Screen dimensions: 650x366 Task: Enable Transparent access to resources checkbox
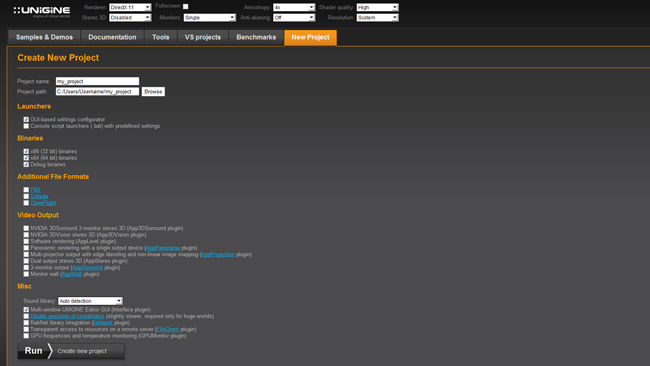(x=26, y=330)
